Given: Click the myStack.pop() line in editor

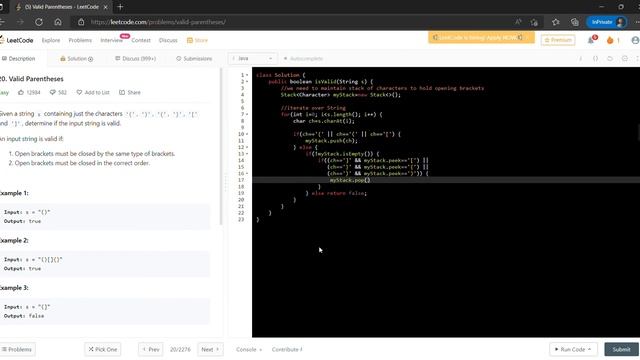Looking at the screenshot, I should (x=350, y=180).
